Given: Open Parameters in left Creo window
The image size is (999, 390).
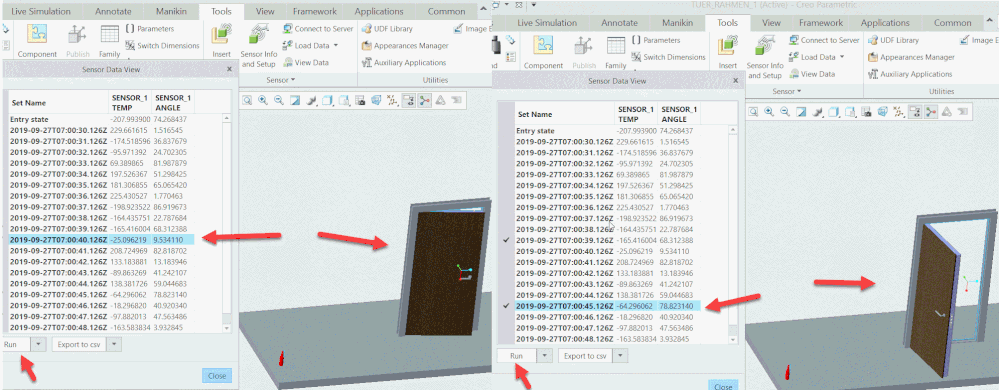Looking at the screenshot, I should tap(150, 29).
